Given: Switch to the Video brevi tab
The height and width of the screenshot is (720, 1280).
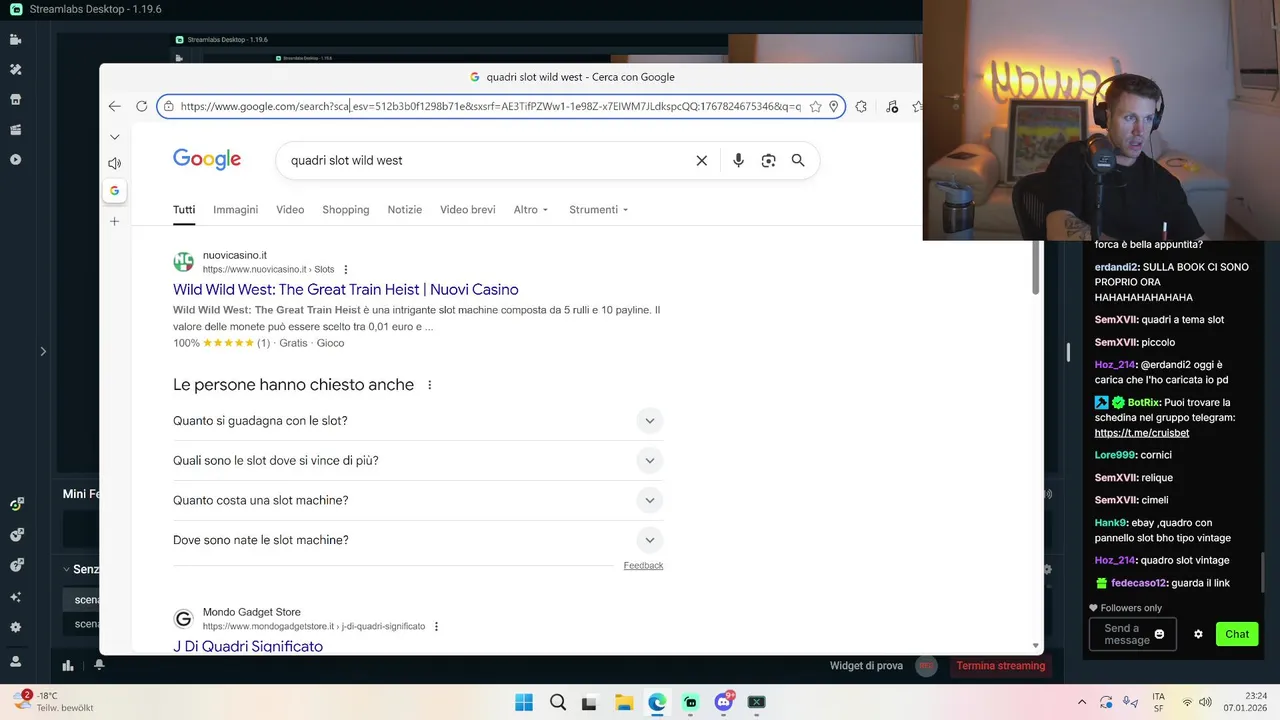Looking at the screenshot, I should pyautogui.click(x=468, y=210).
